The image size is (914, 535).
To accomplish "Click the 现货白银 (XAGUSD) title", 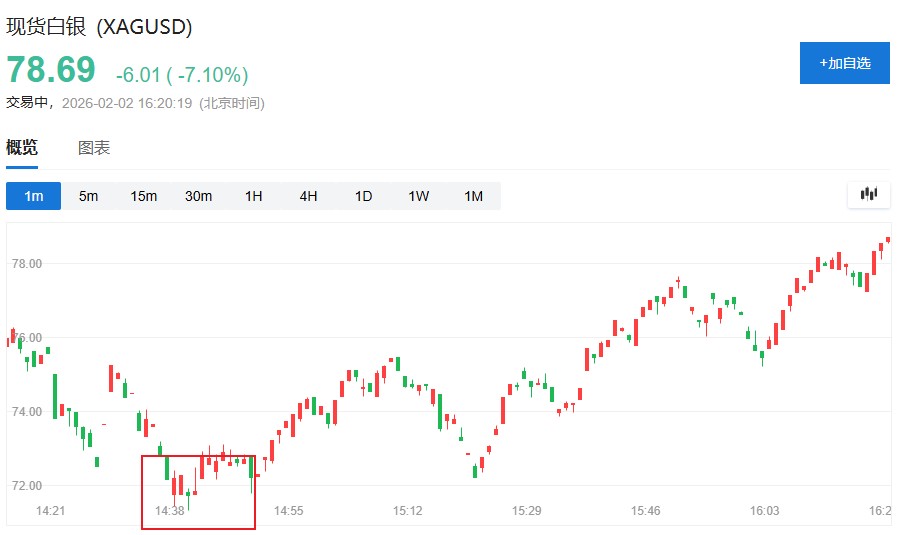I will (x=100, y=27).
